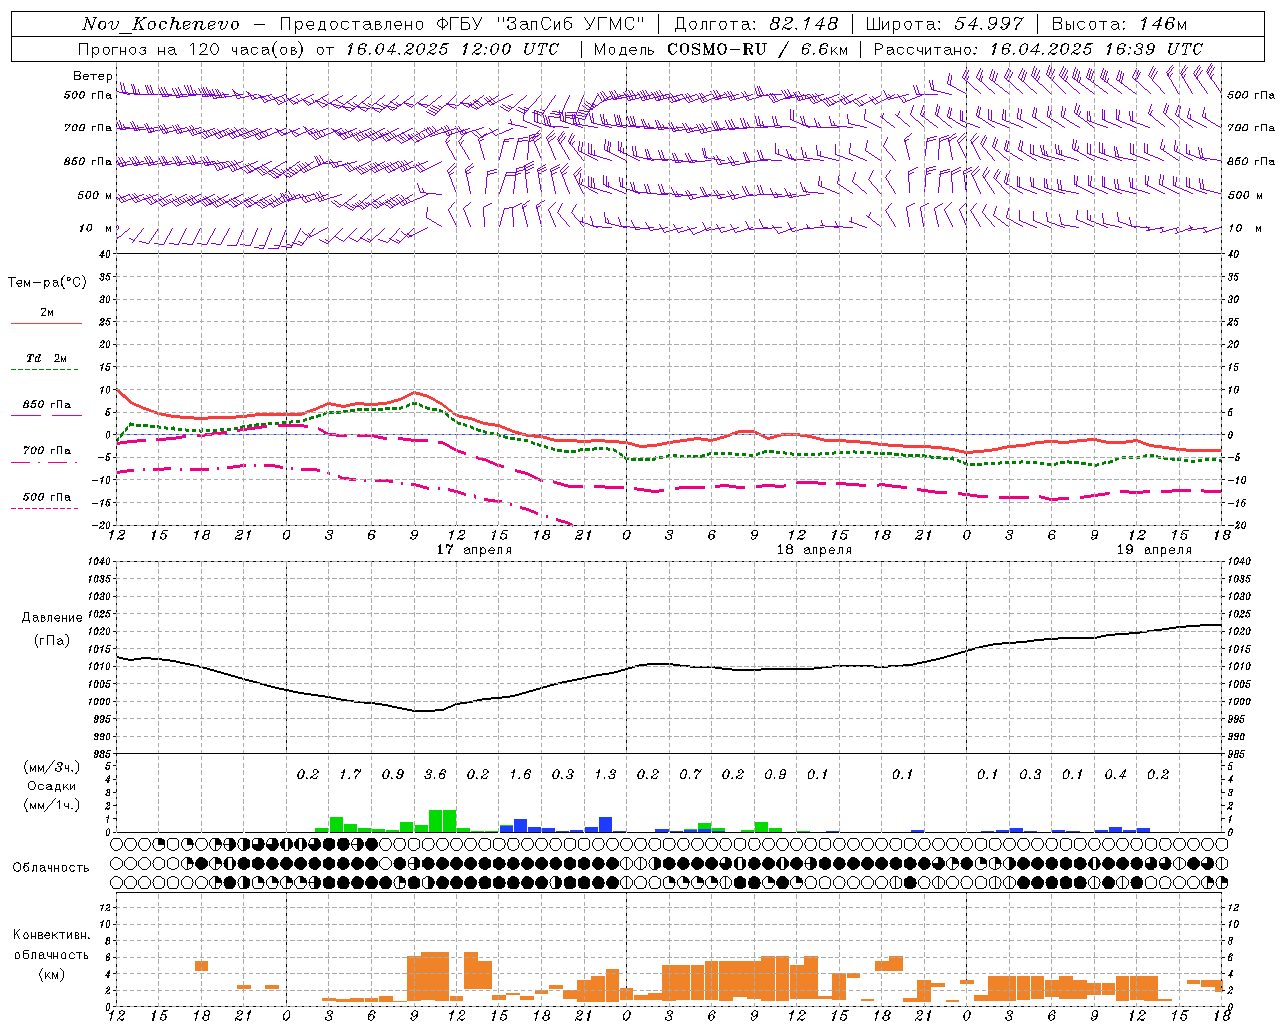Click the 18 апреля date label
This screenshot has width=1280, height=1024.
[814, 550]
